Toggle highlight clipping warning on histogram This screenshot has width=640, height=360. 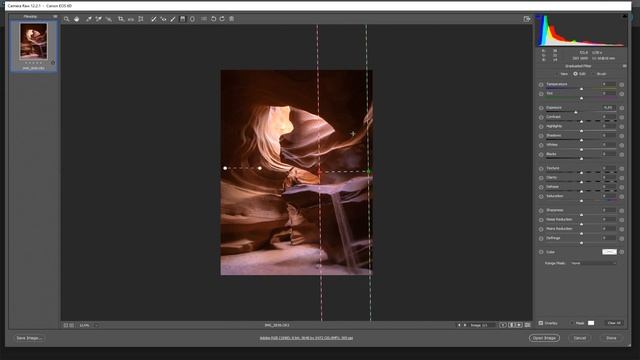pos(624,16)
